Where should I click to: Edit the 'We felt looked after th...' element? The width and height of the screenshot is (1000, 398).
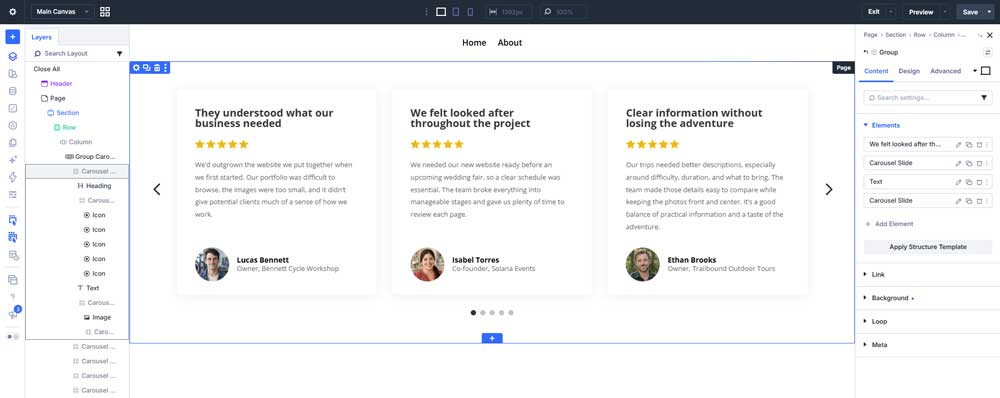958,145
